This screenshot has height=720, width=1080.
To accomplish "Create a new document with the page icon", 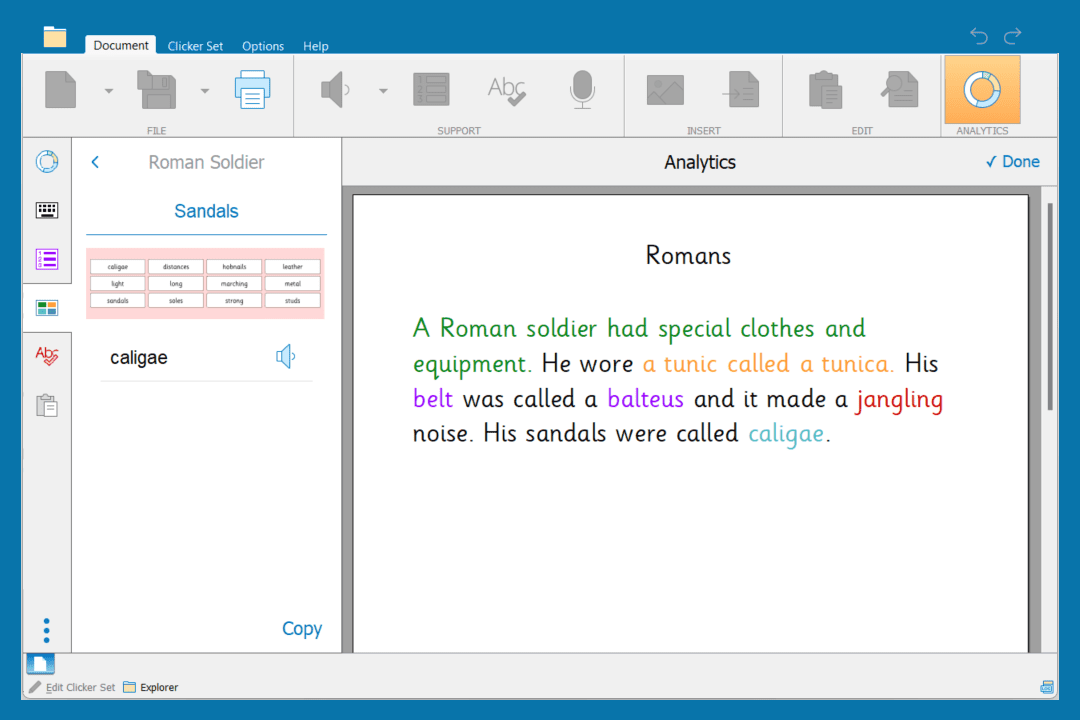I will click(x=61, y=90).
